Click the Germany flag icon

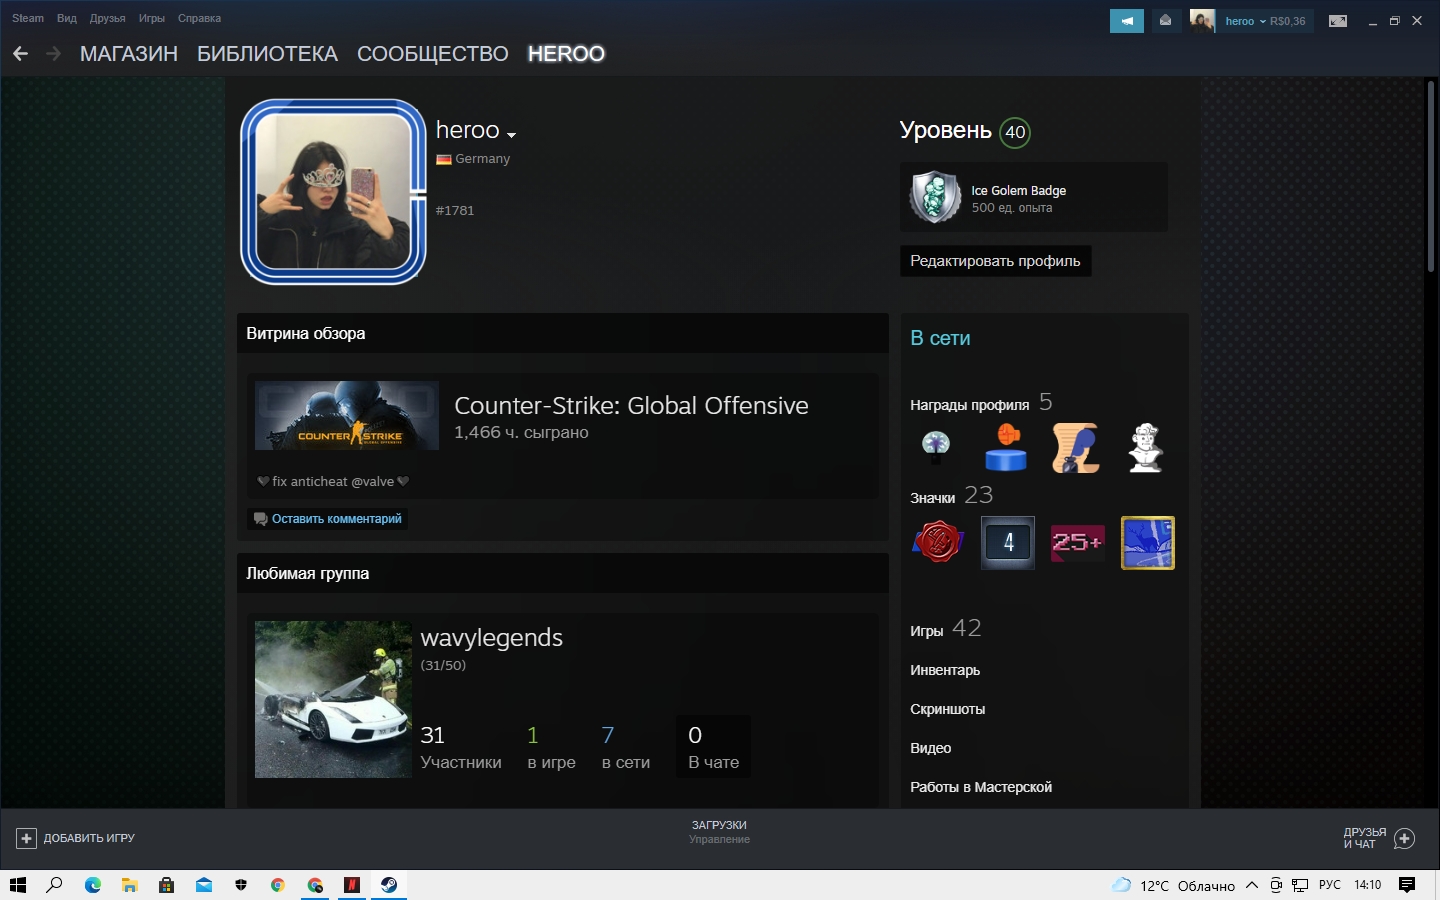click(443, 159)
